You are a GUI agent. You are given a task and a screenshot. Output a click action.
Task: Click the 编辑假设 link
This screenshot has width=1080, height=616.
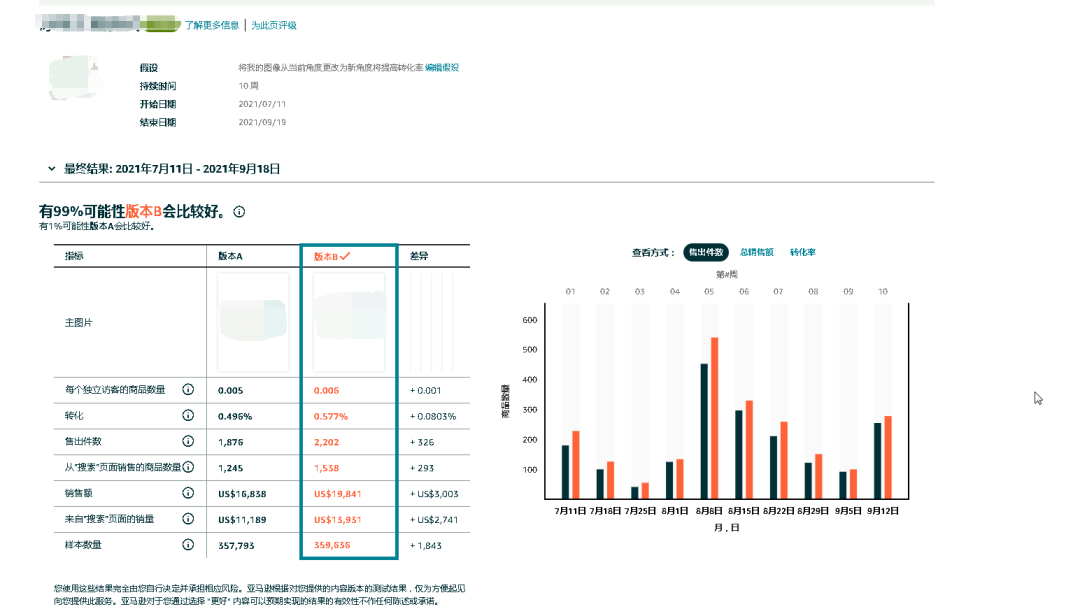coord(442,67)
